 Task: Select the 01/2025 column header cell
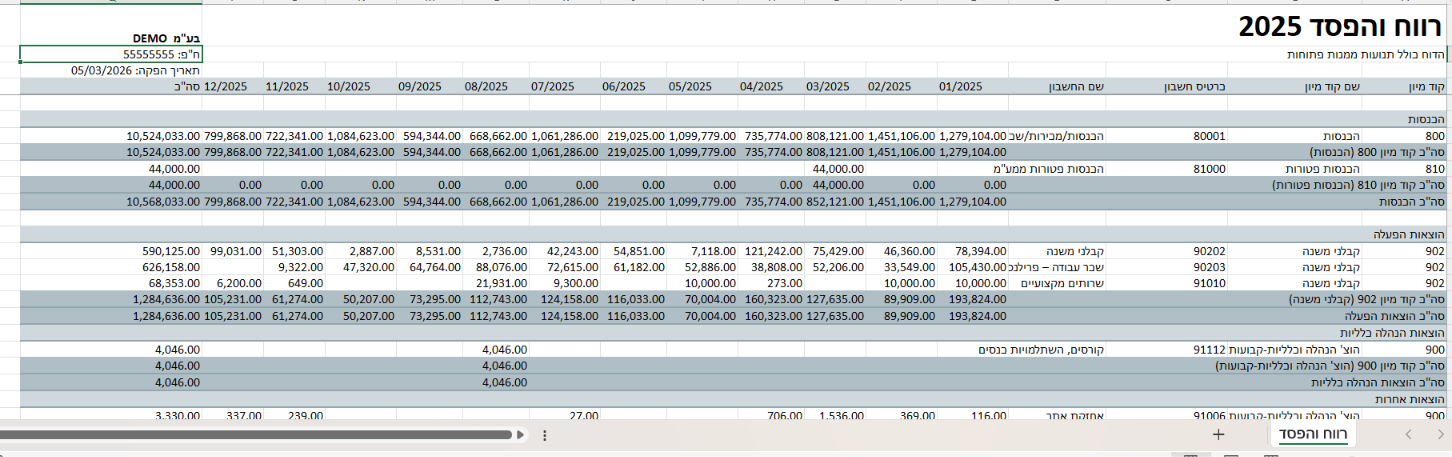coord(972,87)
